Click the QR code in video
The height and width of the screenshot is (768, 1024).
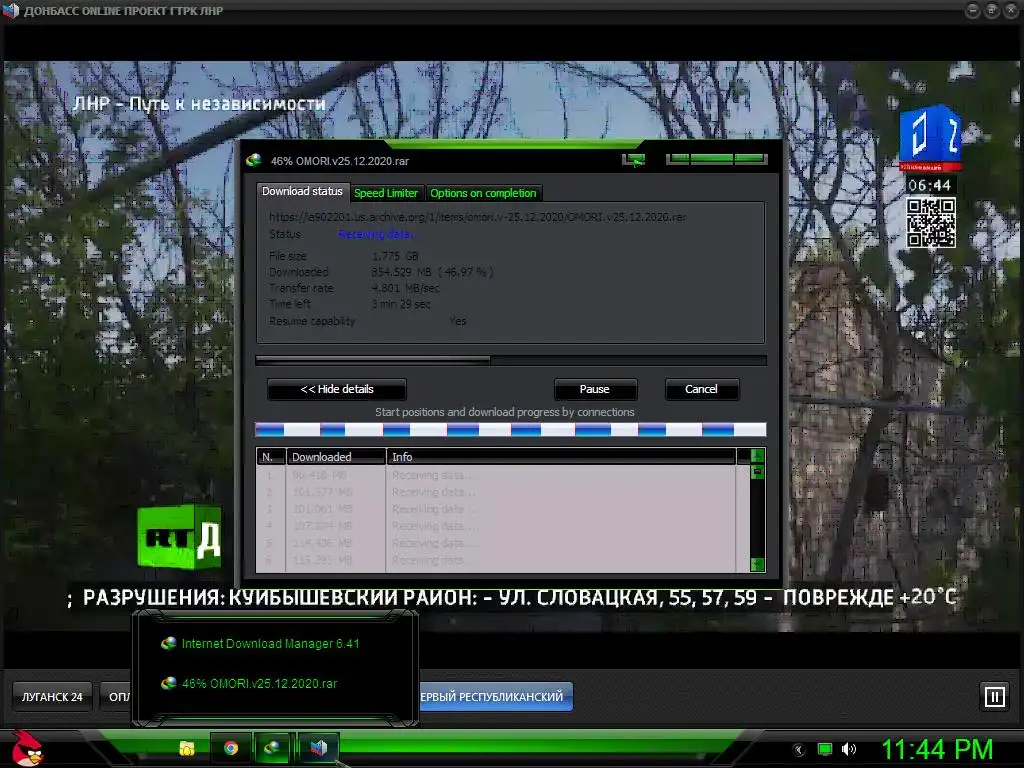pos(931,223)
